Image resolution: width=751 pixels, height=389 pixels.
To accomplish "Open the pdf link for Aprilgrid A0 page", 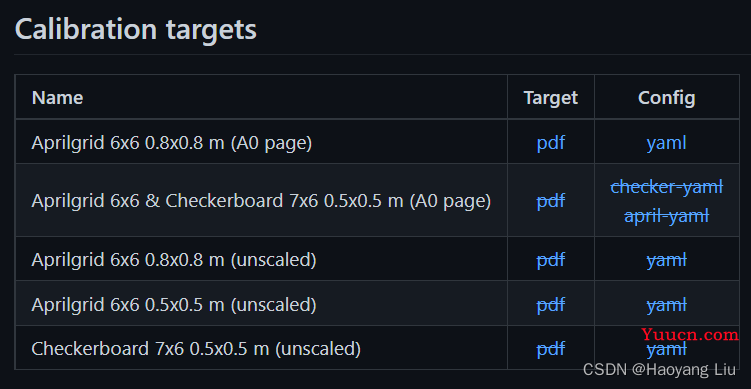I will click(551, 143).
